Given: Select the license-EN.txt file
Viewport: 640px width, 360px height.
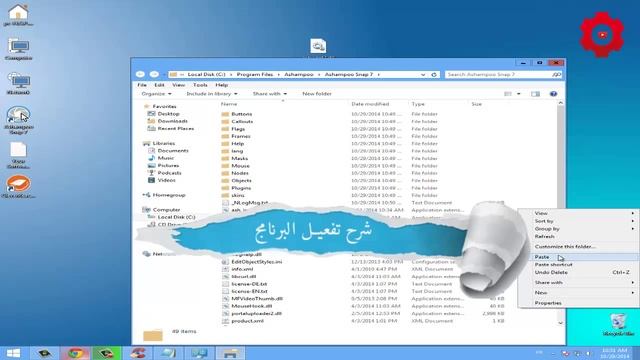Looking at the screenshot, I should [x=249, y=291].
